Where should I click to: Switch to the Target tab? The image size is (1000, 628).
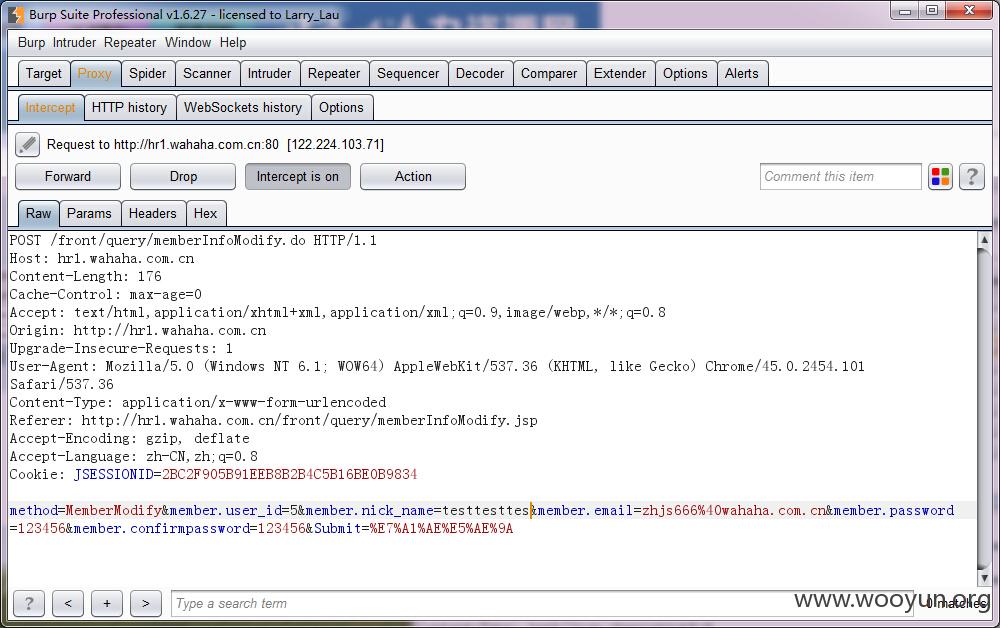point(44,73)
